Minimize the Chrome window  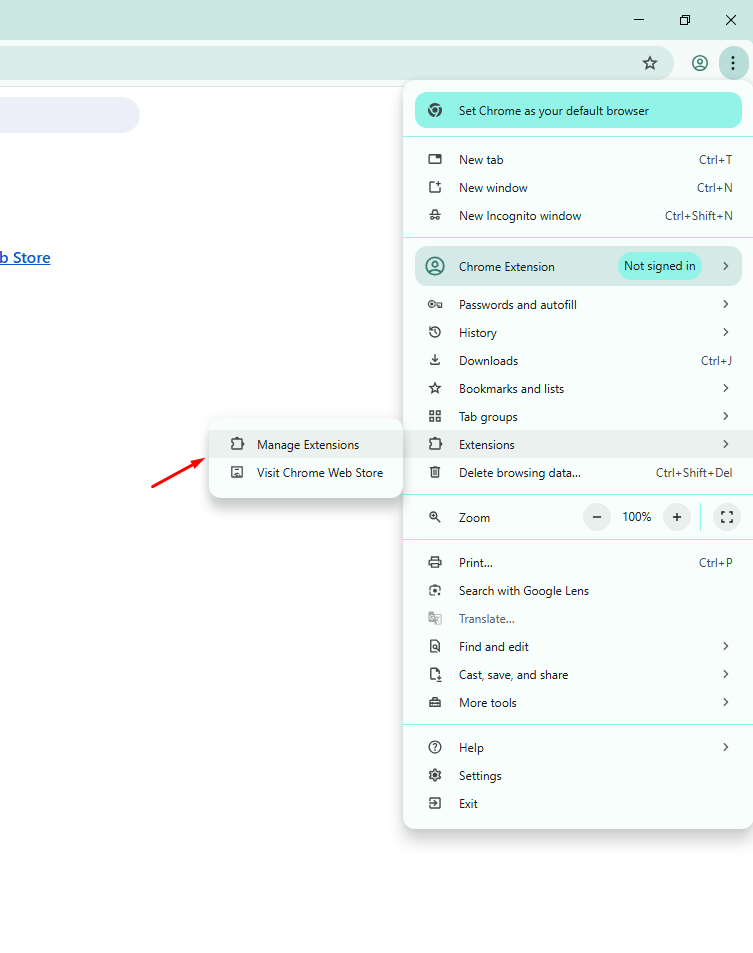pyautogui.click(x=639, y=20)
